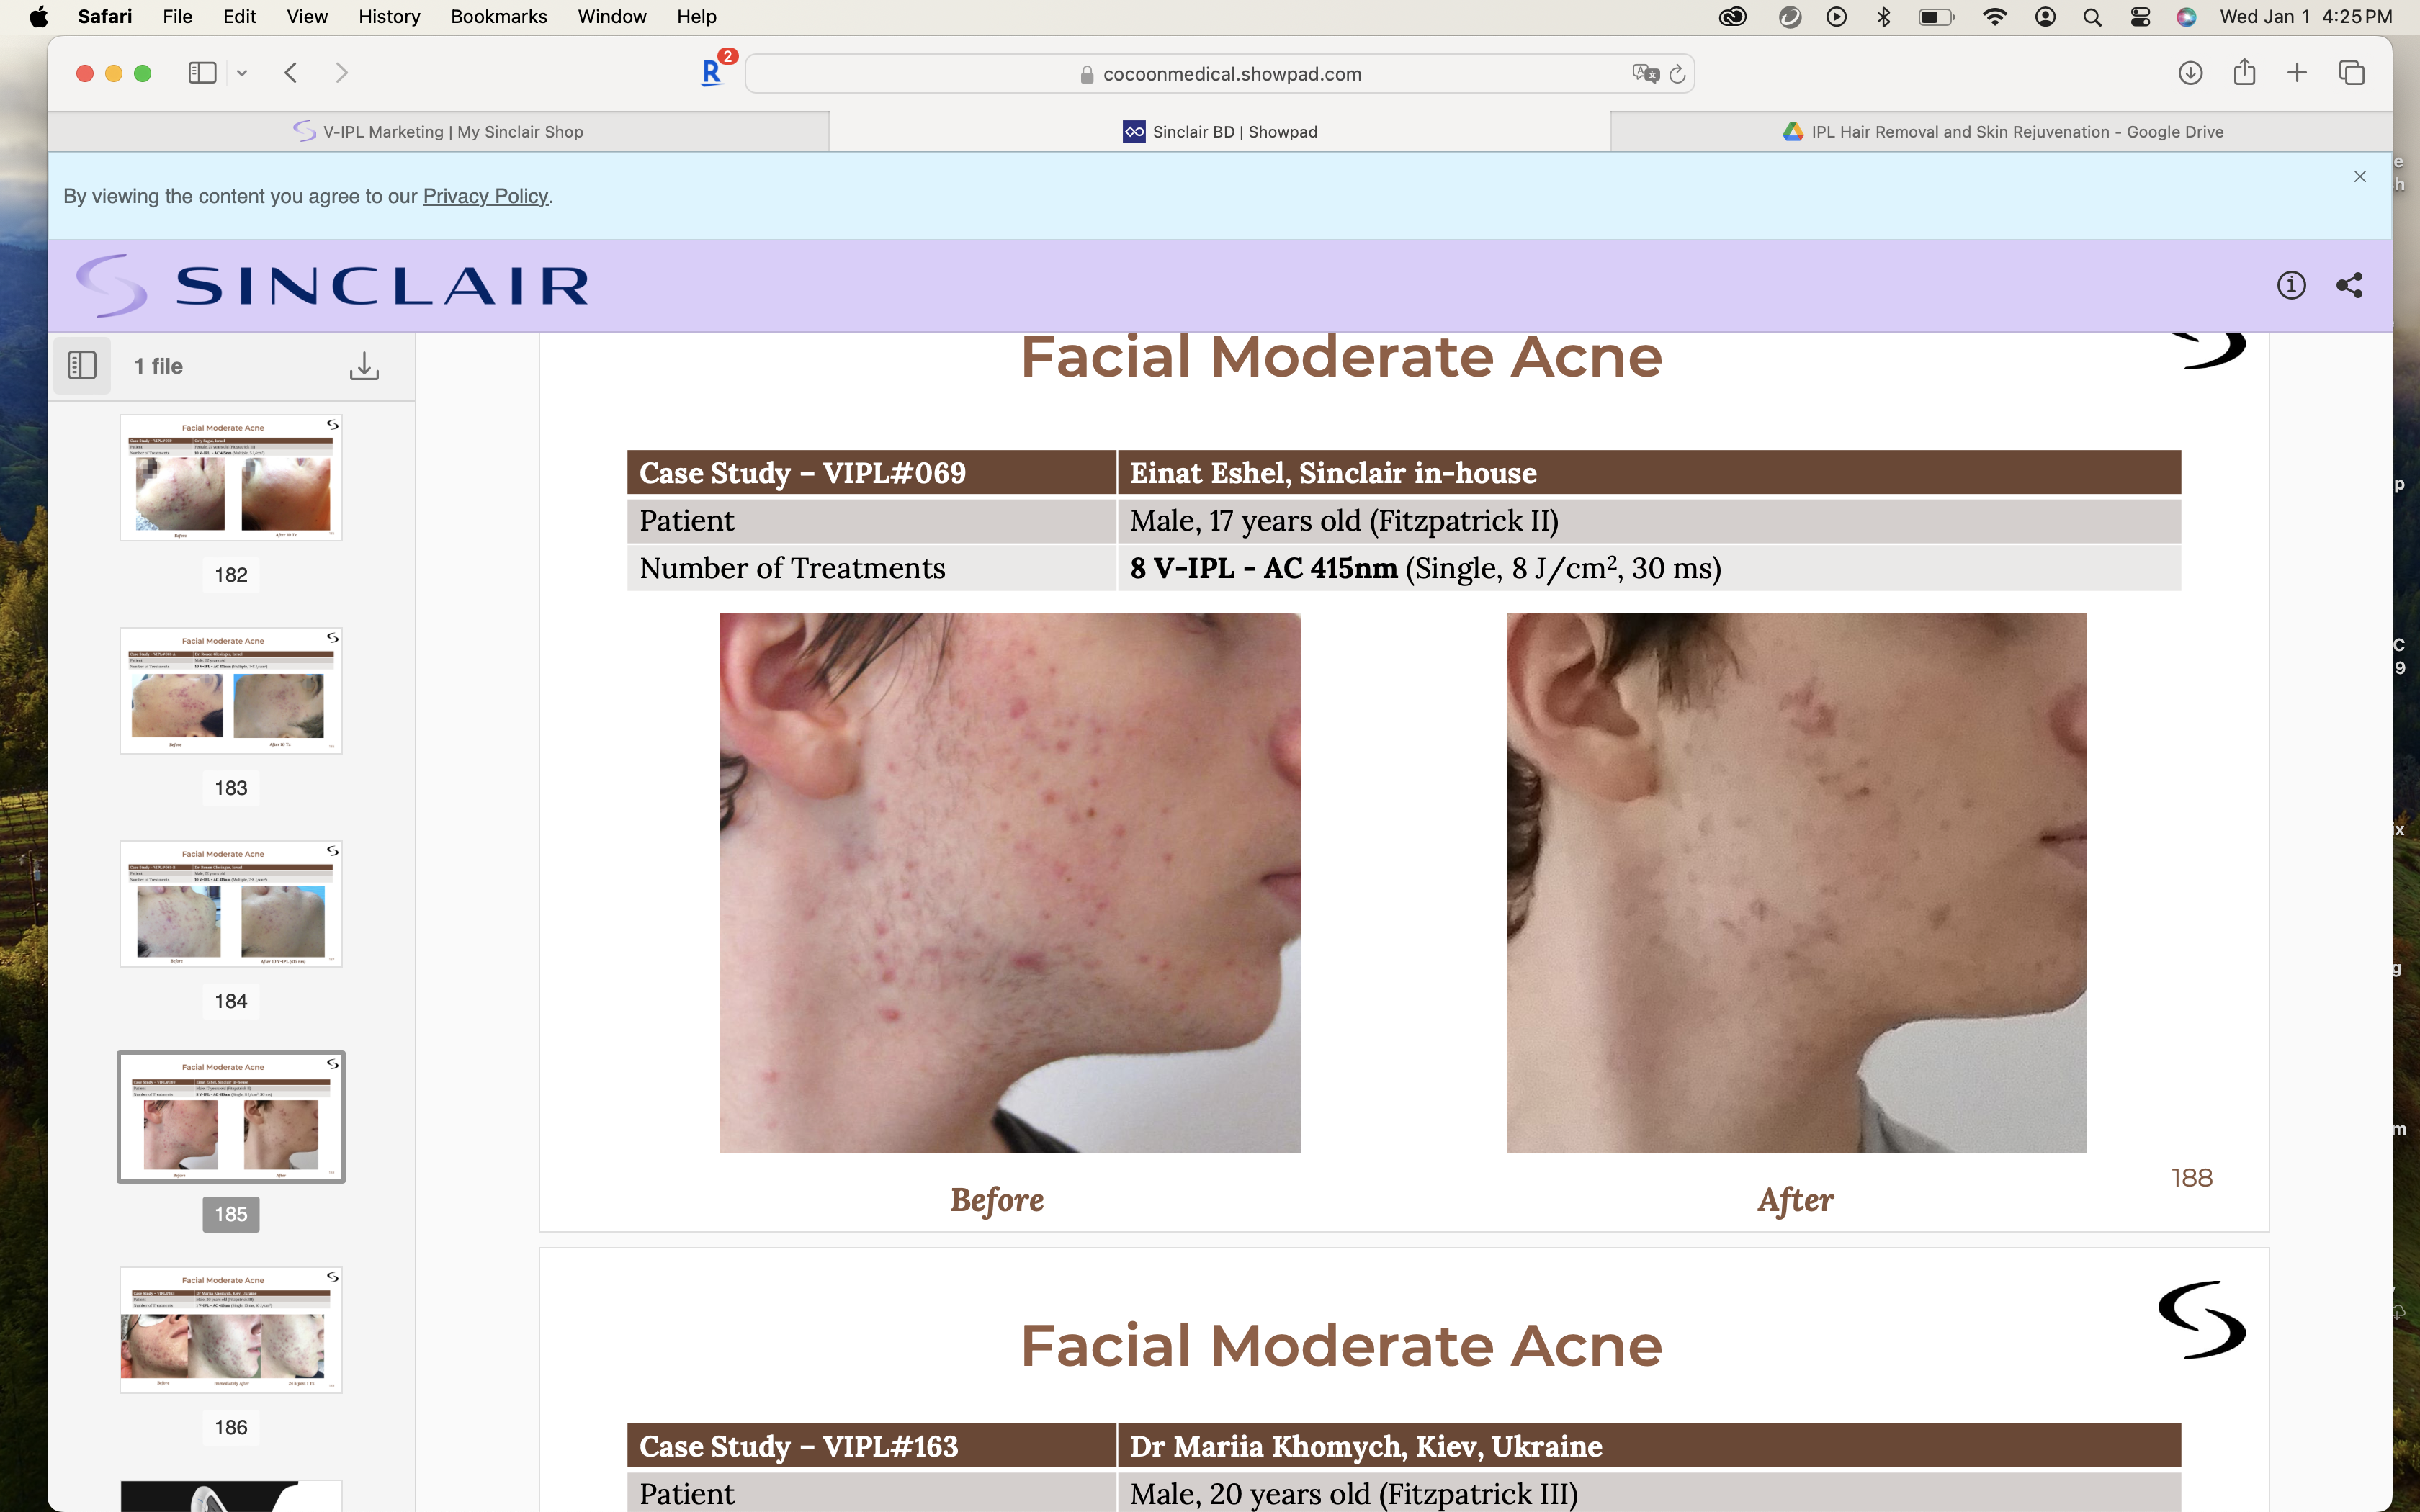Screen dimensions: 2420x1512
Task: Open the Wi-Fi menu
Action: pyautogui.click(x=1994, y=17)
